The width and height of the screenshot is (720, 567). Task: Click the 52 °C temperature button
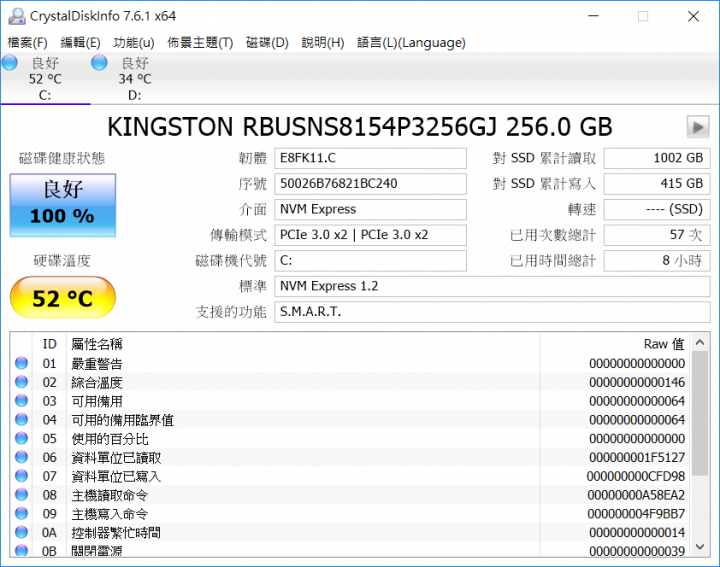point(63,298)
